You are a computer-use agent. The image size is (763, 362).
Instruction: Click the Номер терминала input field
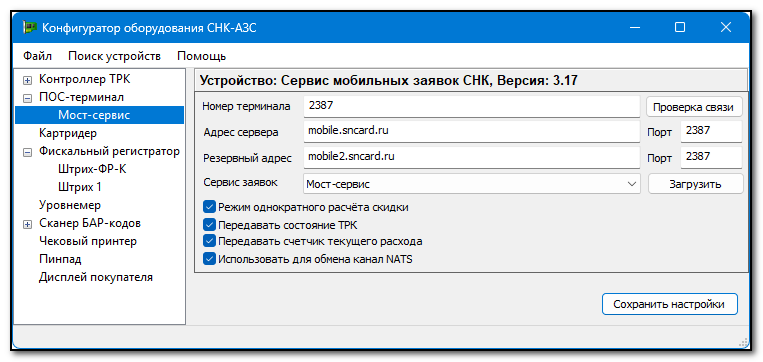(472, 106)
